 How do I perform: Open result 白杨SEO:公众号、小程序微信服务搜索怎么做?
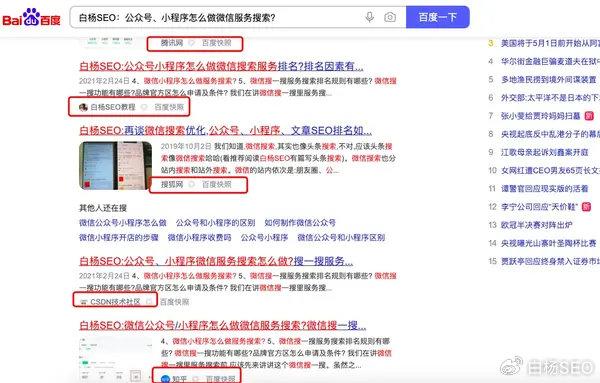(216, 261)
